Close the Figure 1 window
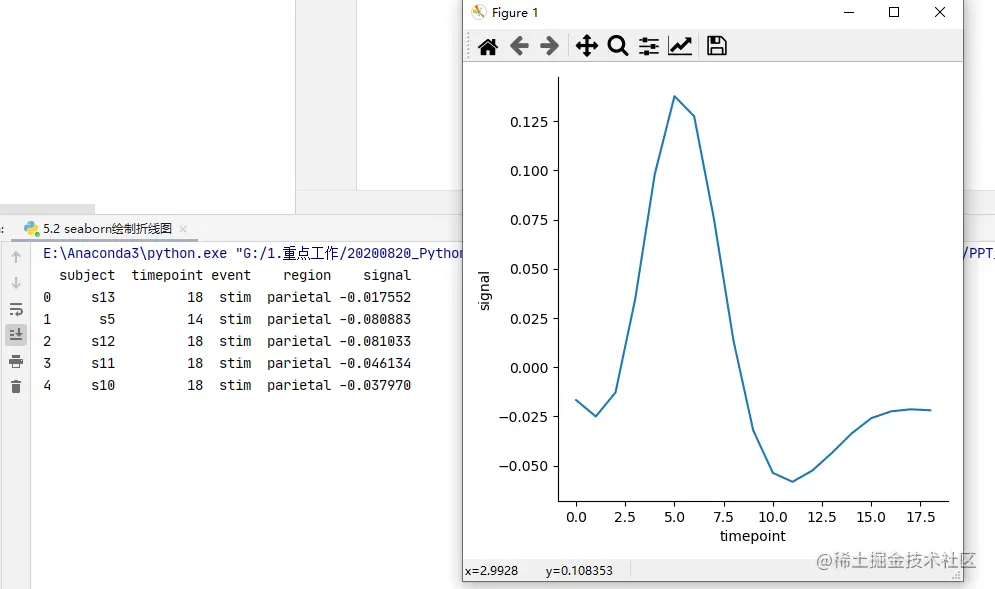 click(940, 12)
